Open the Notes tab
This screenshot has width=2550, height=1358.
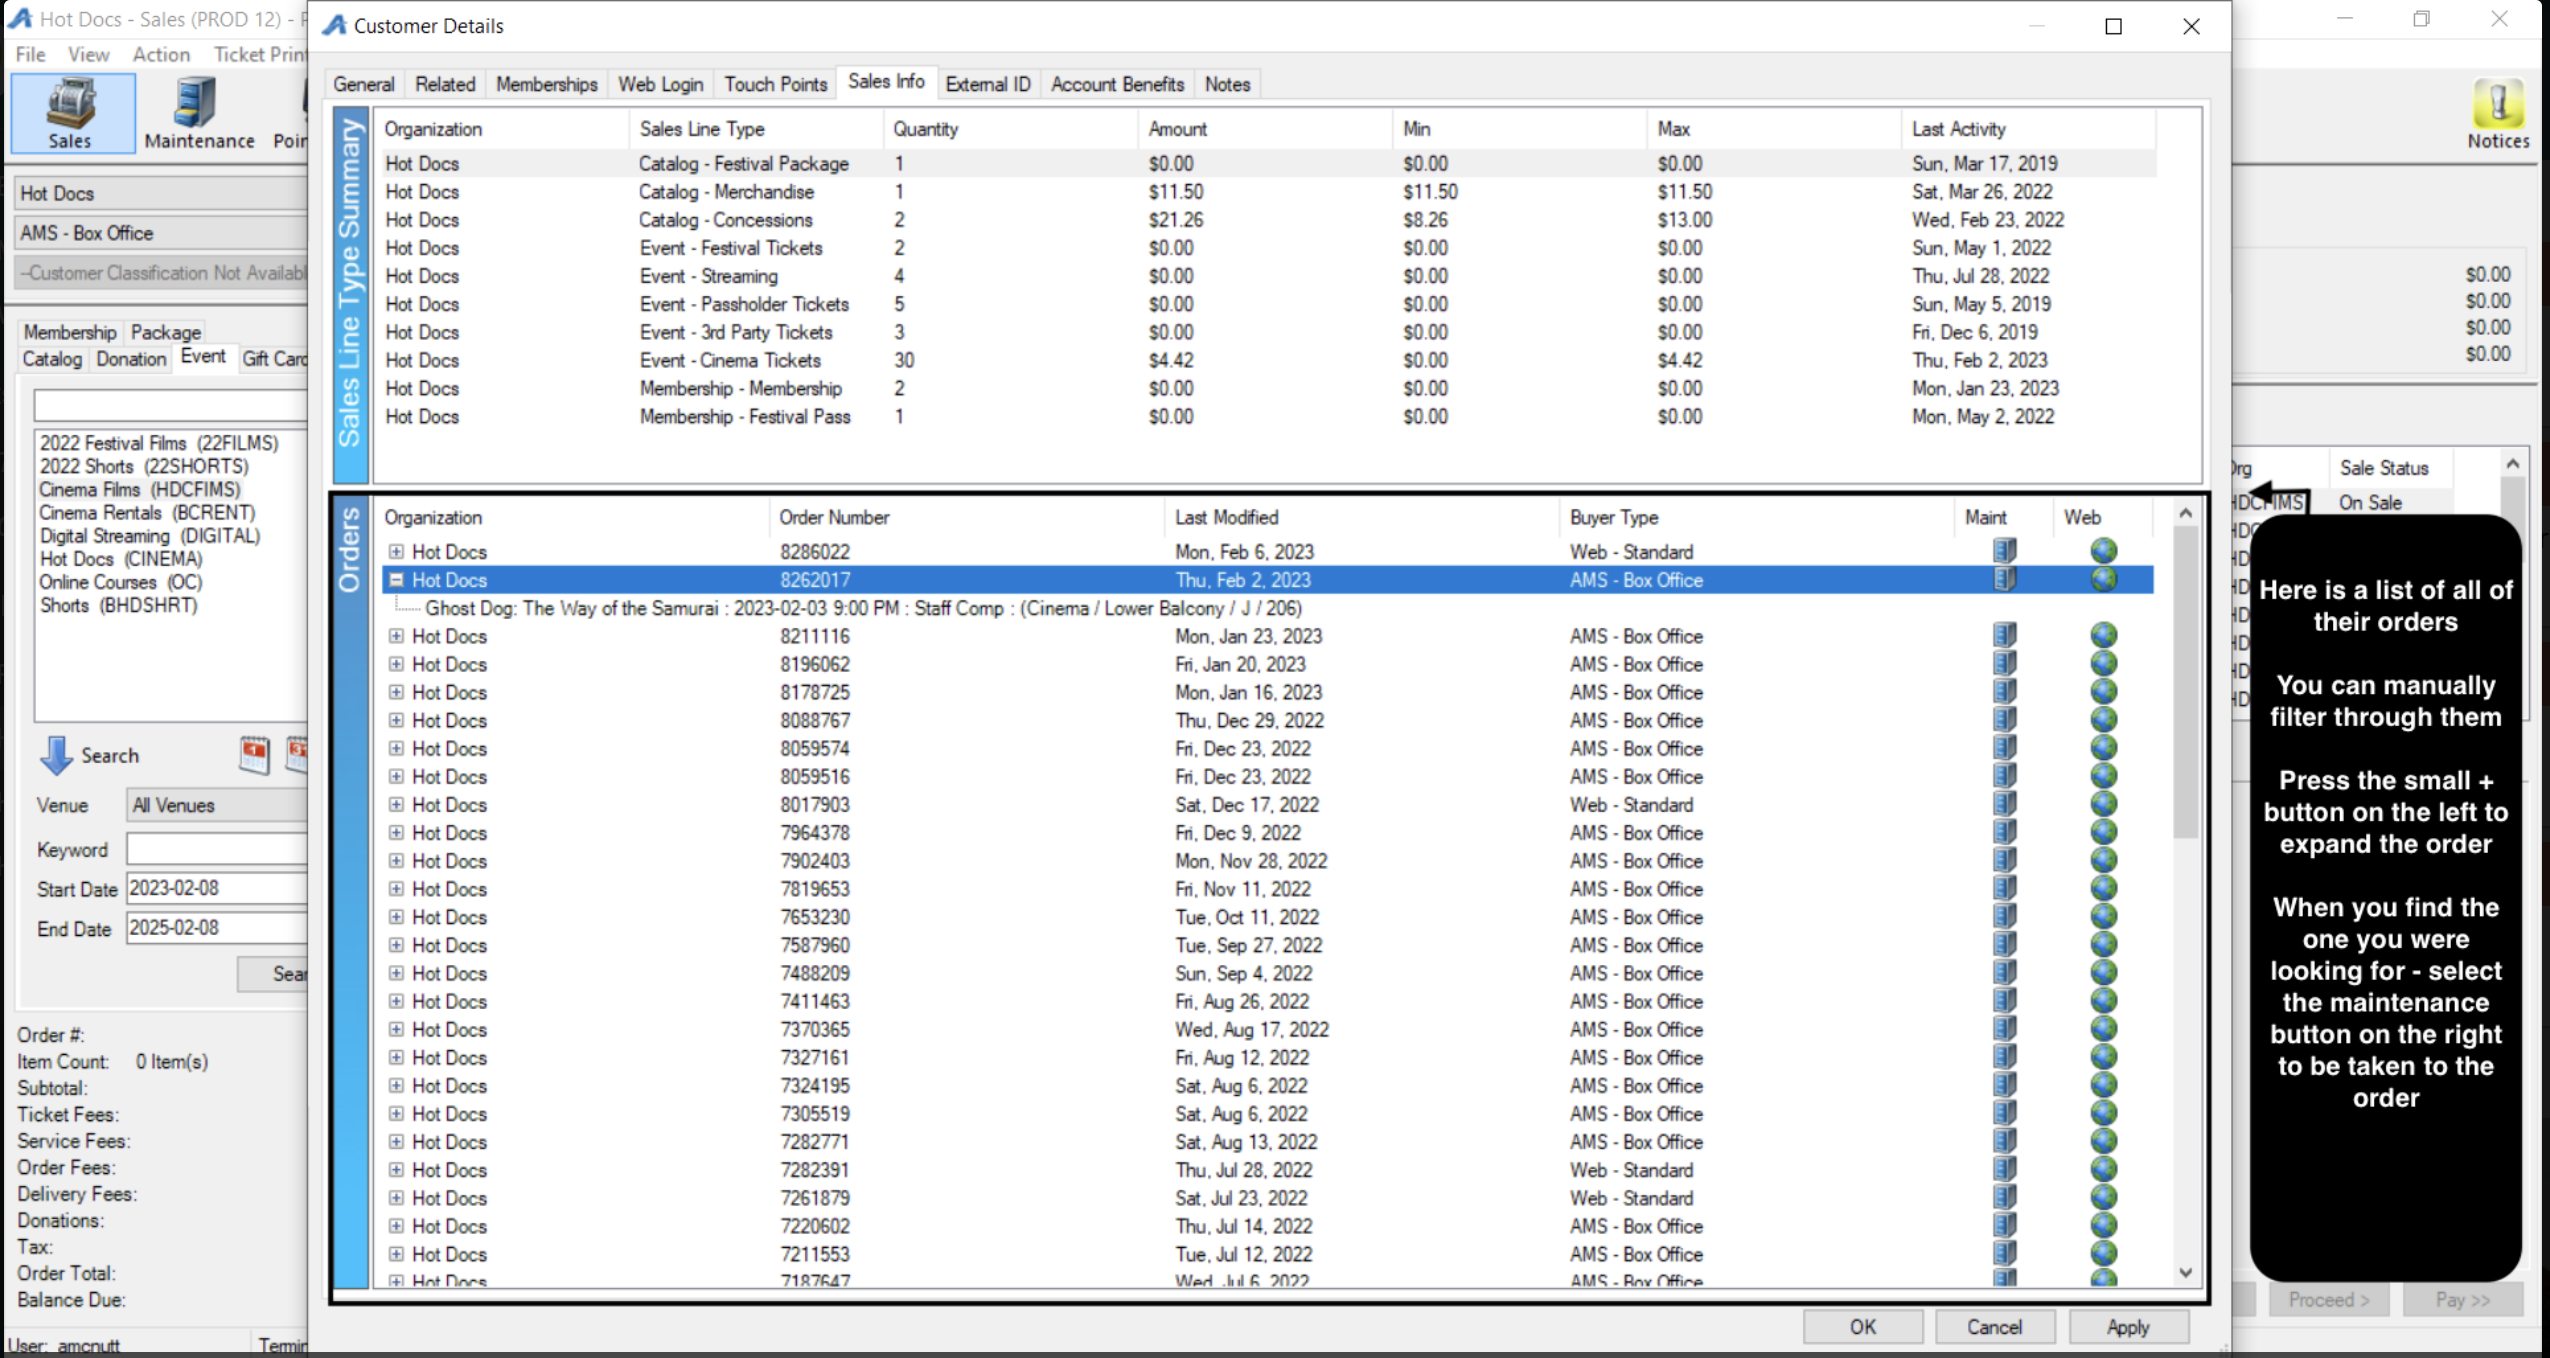coord(1226,84)
